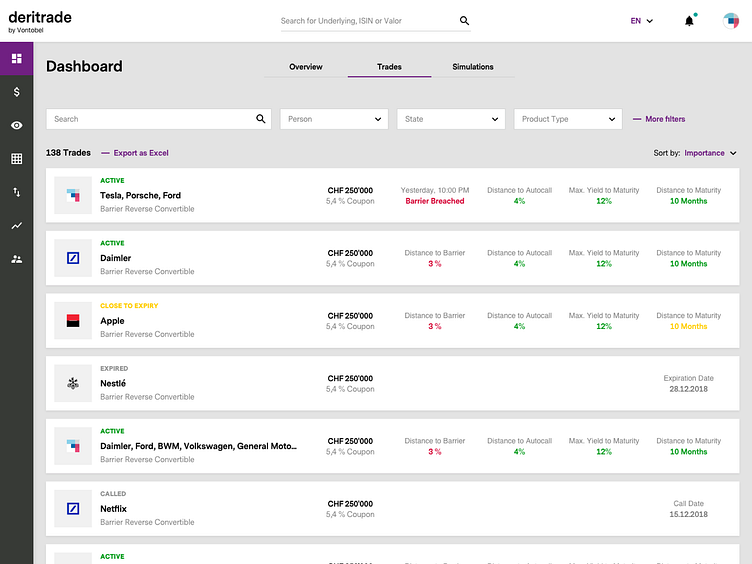The height and width of the screenshot is (564, 752).
Task: Click the Export as Excel link
Action: point(140,153)
